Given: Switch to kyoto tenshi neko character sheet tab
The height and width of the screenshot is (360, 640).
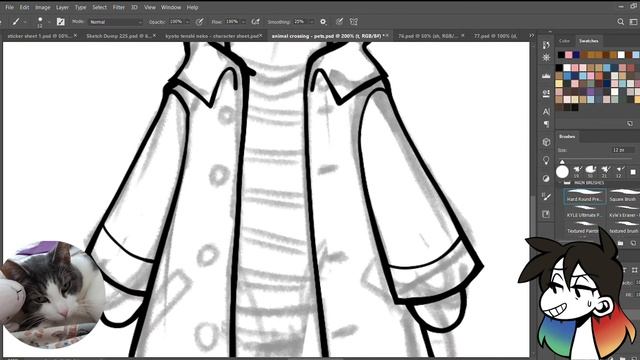Looking at the screenshot, I should click(x=212, y=36).
